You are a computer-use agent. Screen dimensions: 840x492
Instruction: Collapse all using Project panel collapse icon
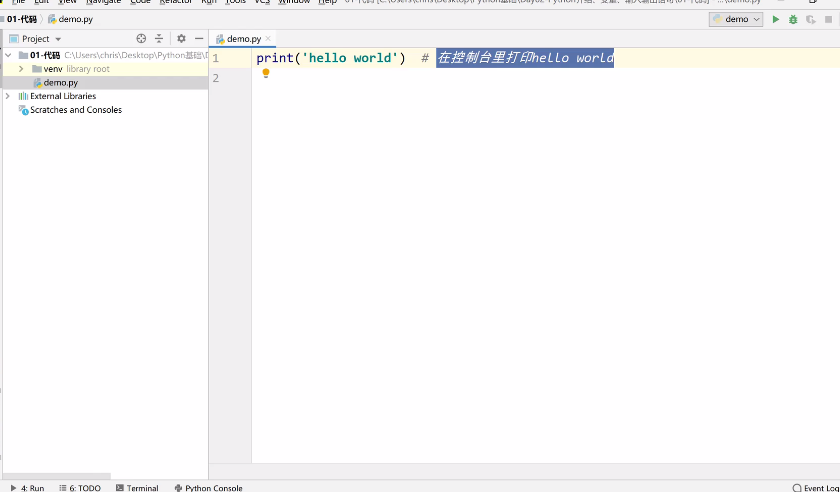point(158,39)
